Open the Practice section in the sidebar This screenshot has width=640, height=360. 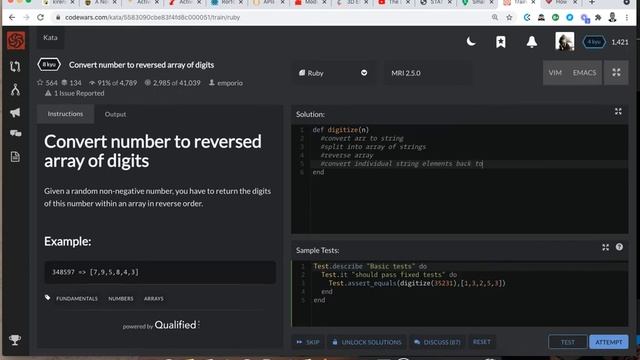click(x=15, y=67)
